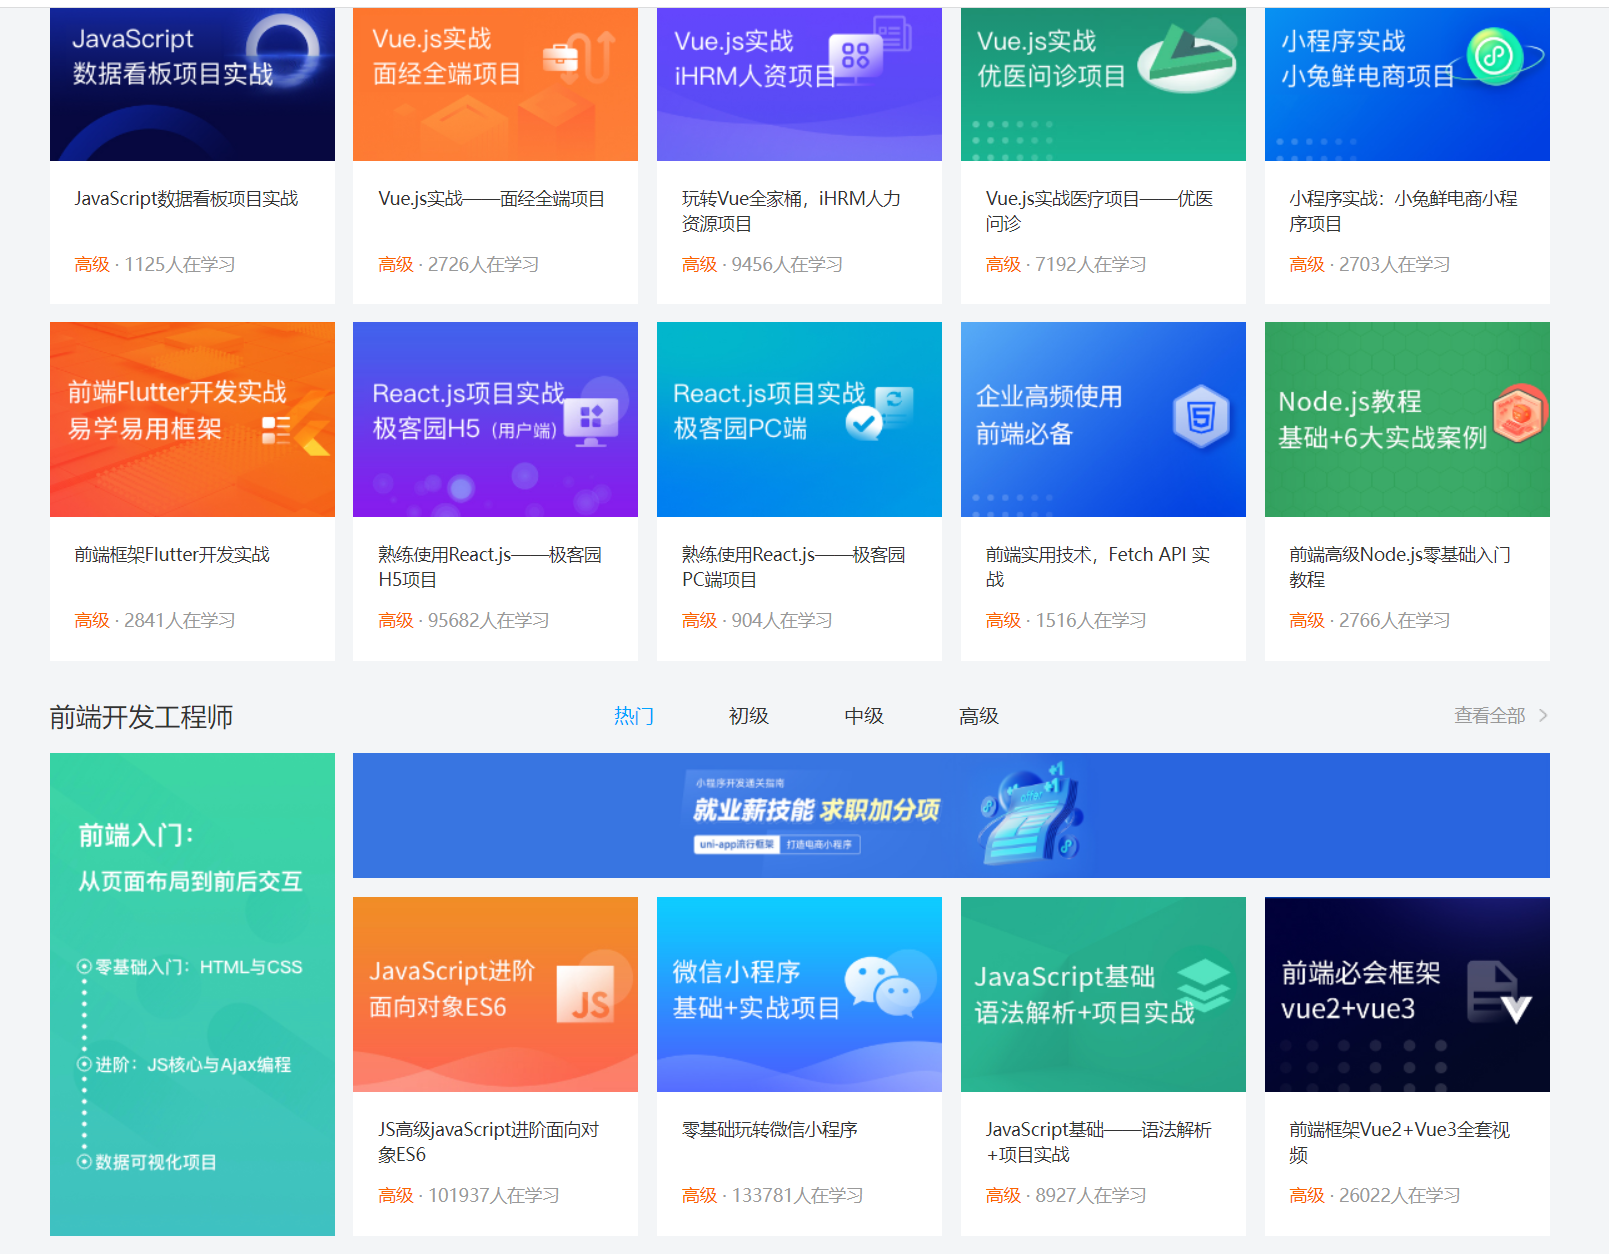Click JS高级javaScript进阶面向对象ES6 title
The width and height of the screenshot is (1609, 1254).
coord(488,1142)
